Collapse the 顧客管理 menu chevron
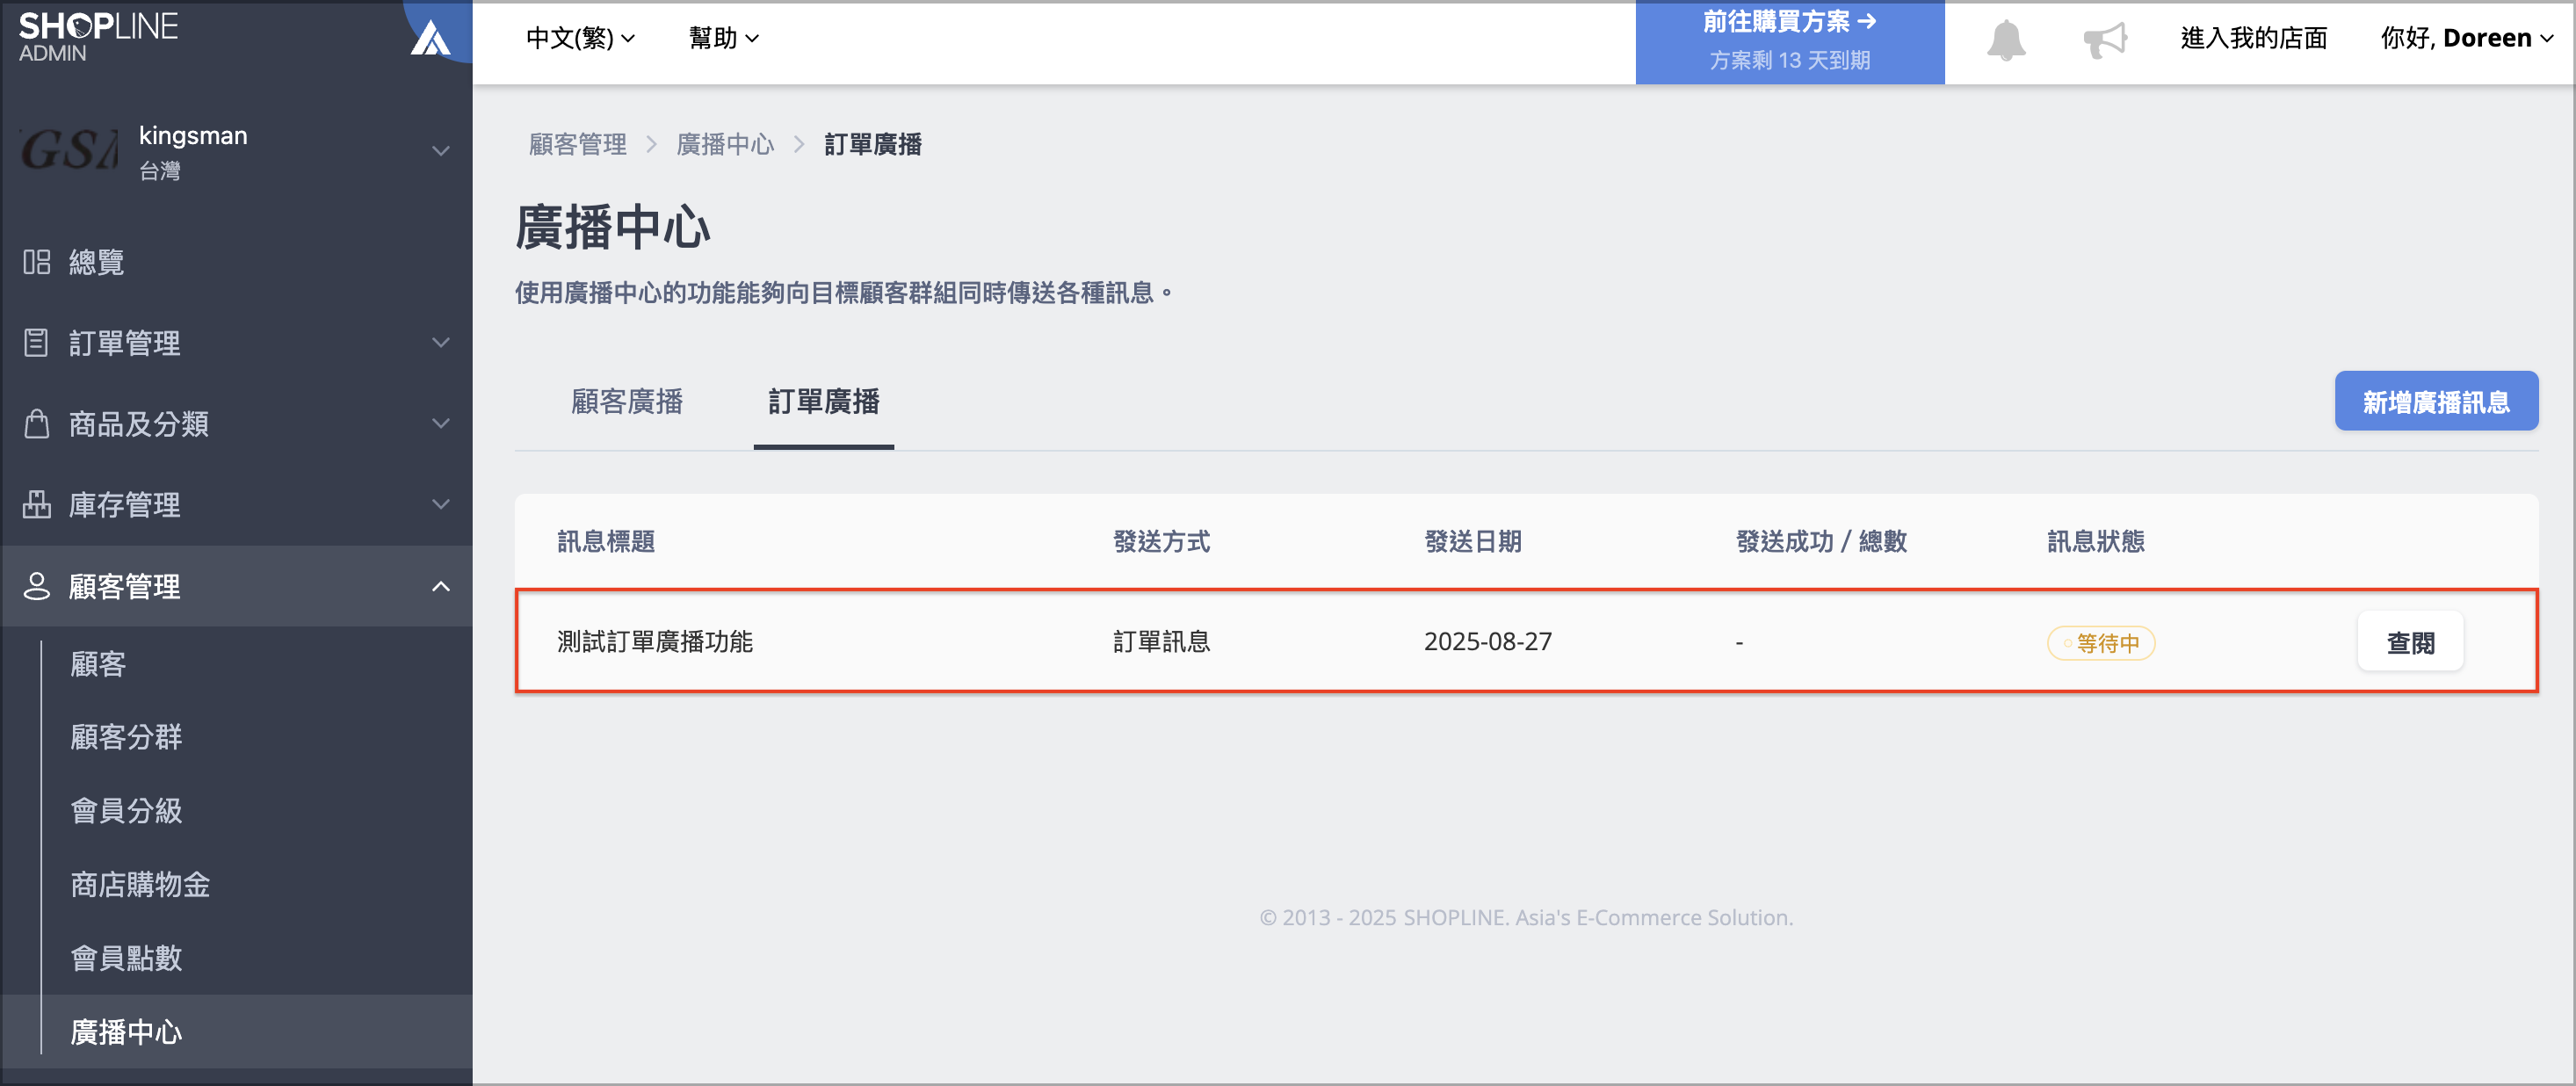This screenshot has height=1086, width=2576. coord(440,586)
